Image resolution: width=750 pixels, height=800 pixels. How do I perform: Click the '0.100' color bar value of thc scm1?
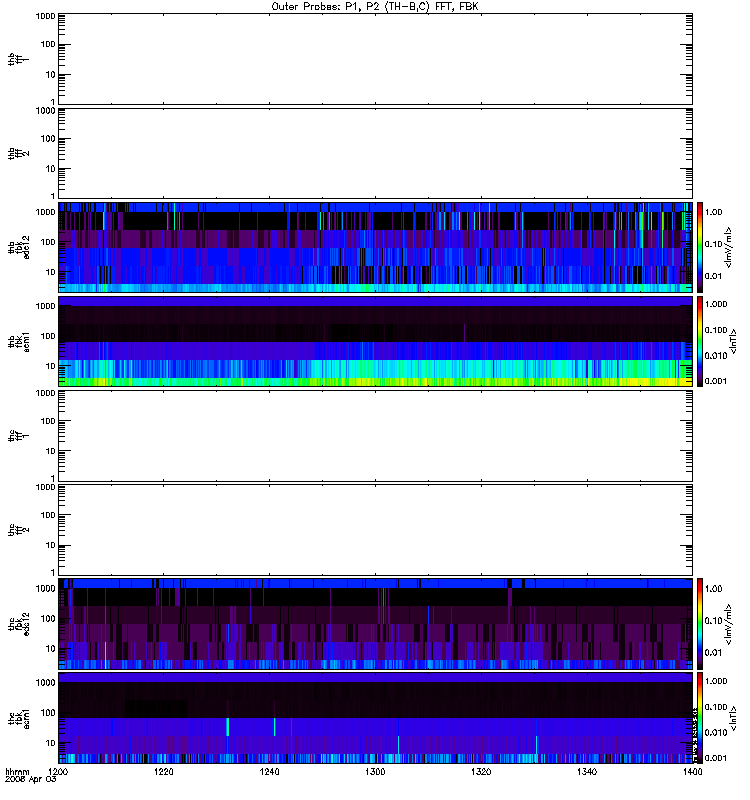pos(716,707)
